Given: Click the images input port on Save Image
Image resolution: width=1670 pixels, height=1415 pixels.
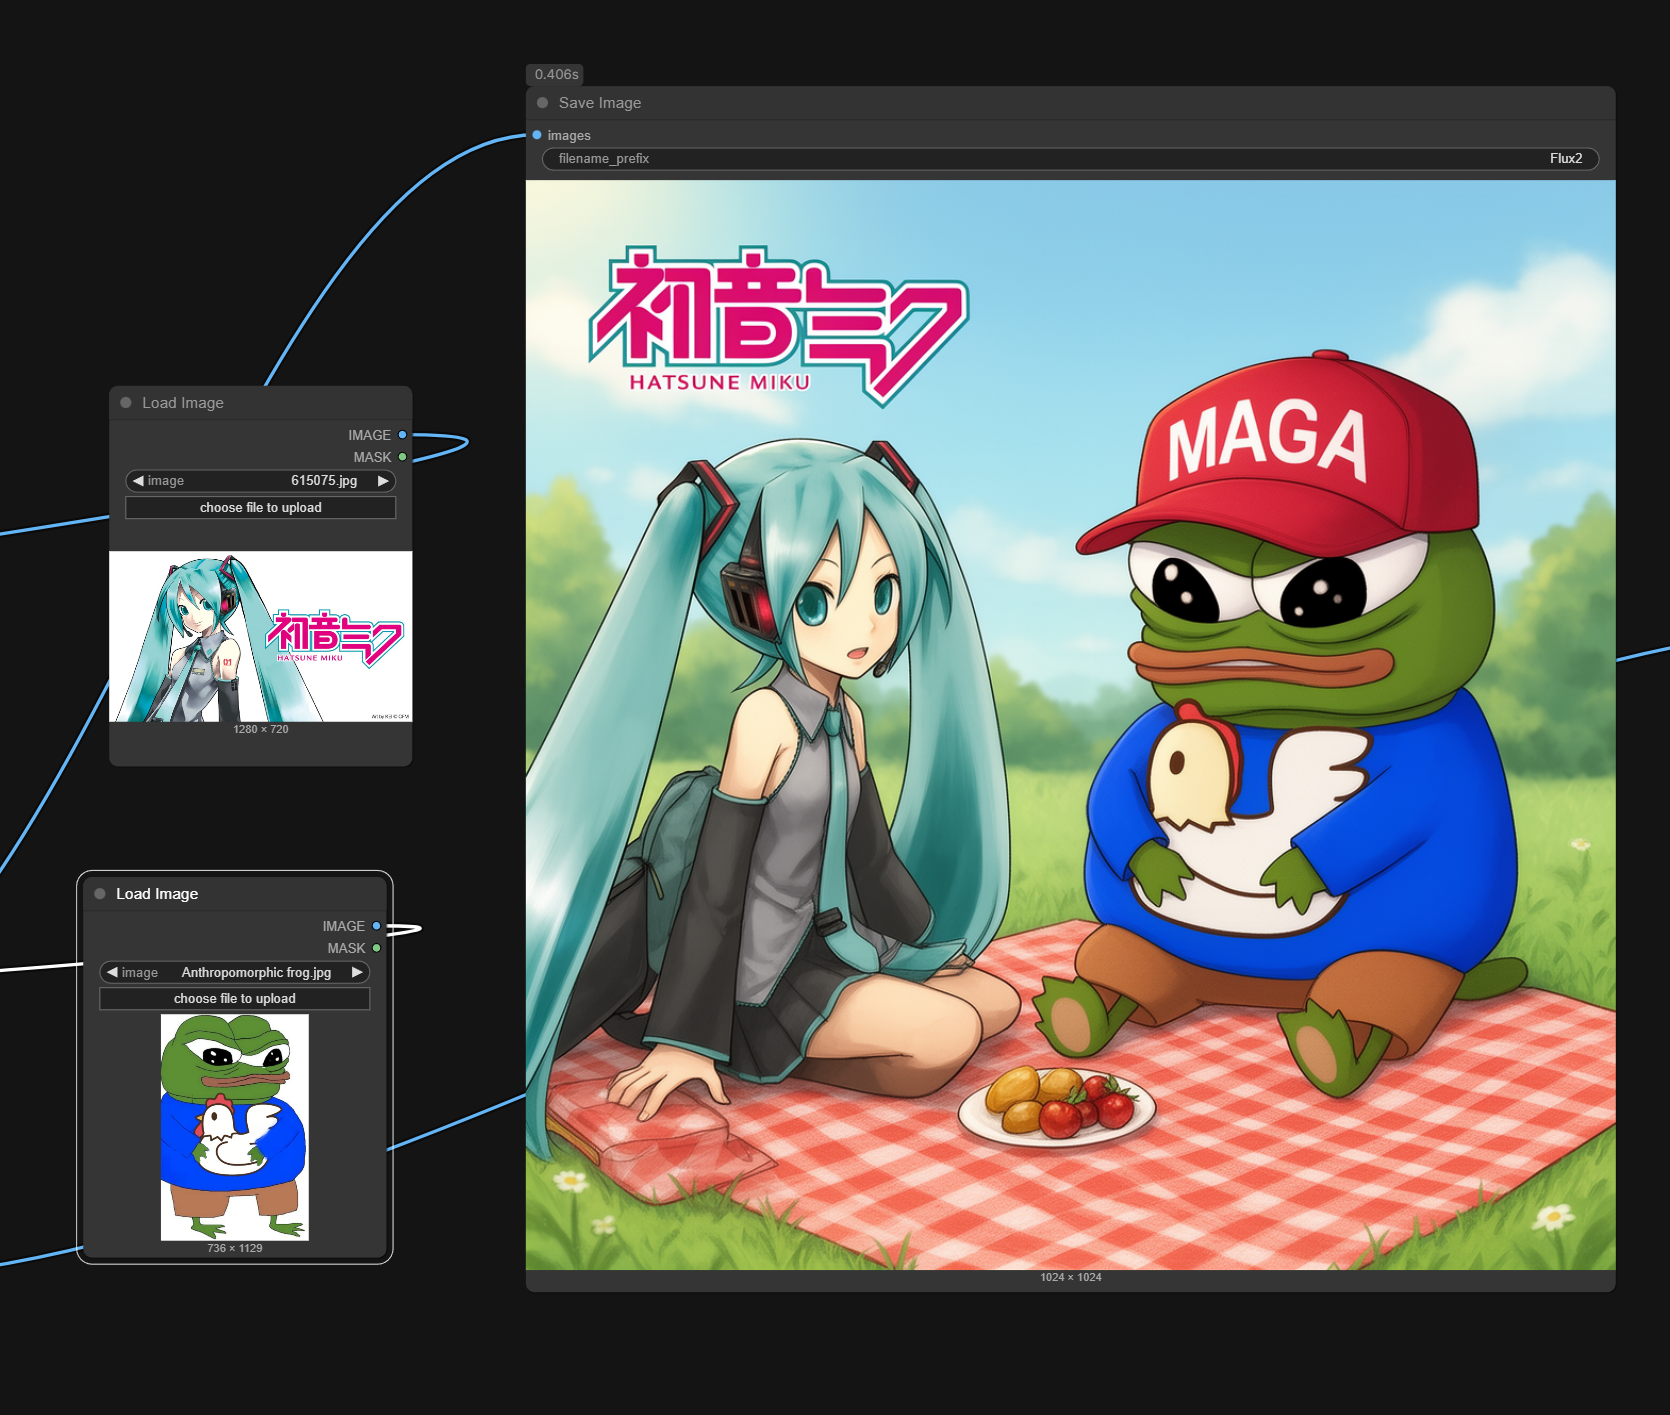Looking at the screenshot, I should 537,135.
